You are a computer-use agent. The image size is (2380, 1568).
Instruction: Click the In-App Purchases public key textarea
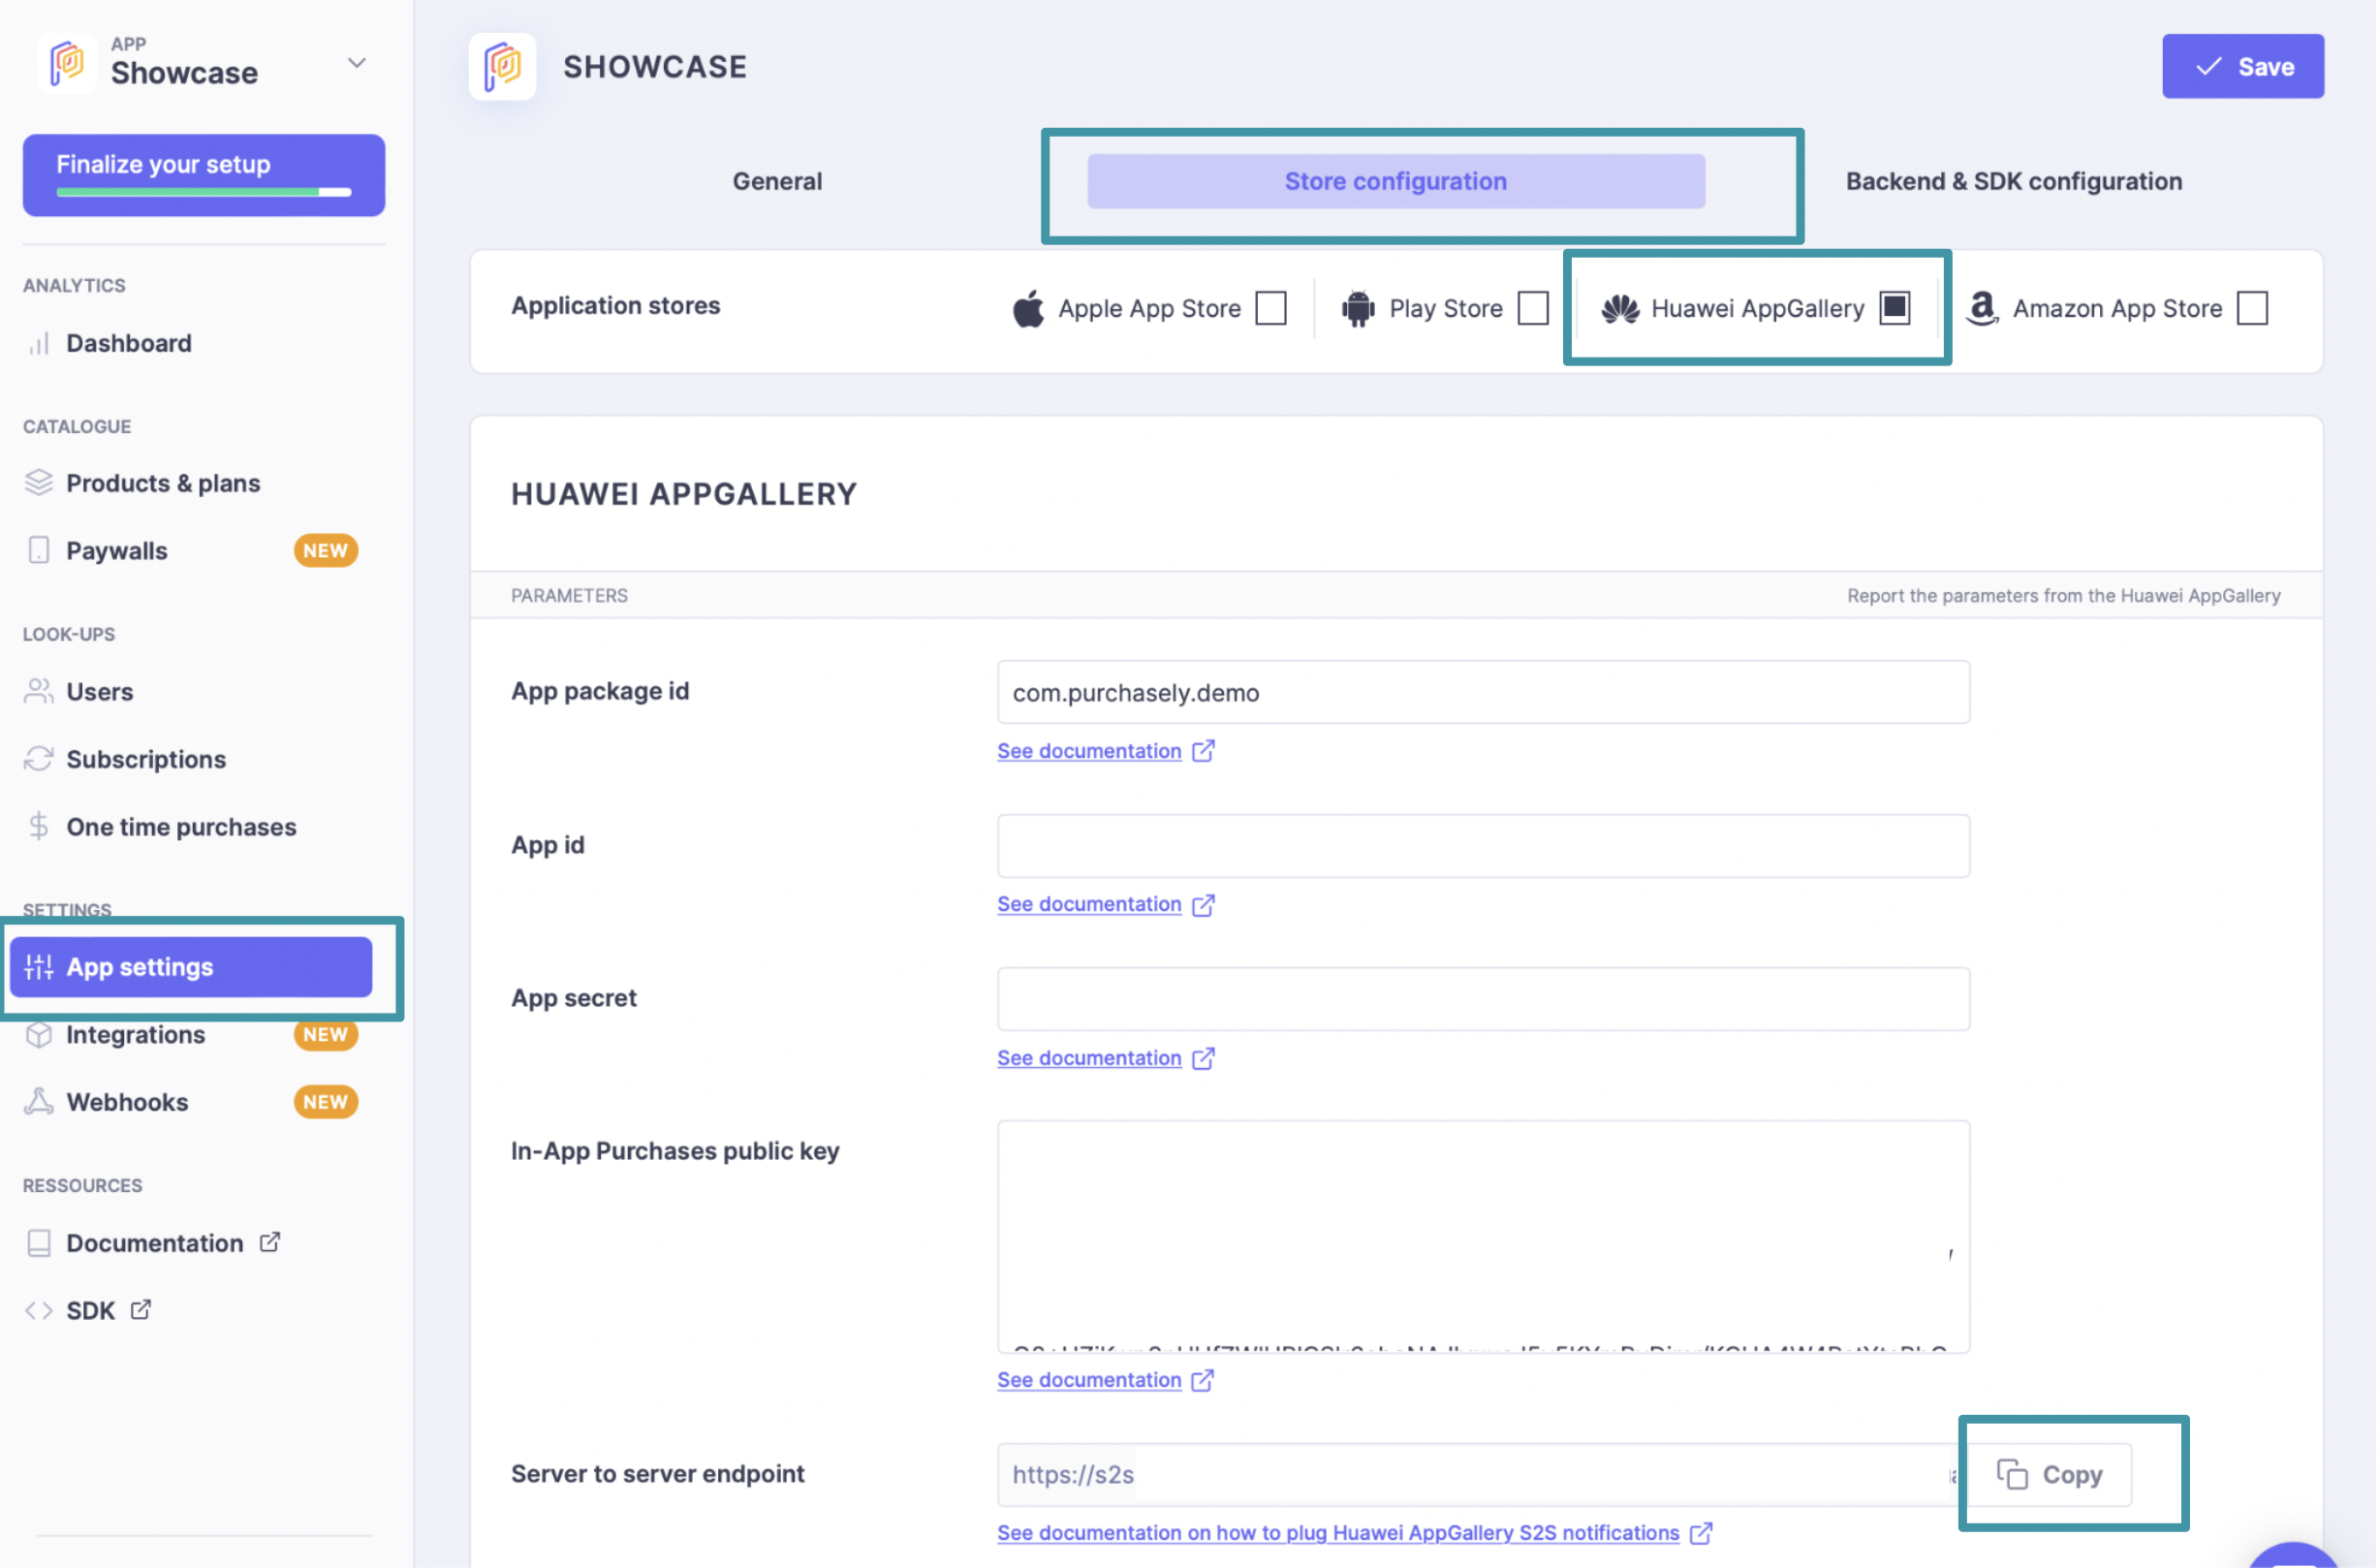[x=1486, y=1238]
